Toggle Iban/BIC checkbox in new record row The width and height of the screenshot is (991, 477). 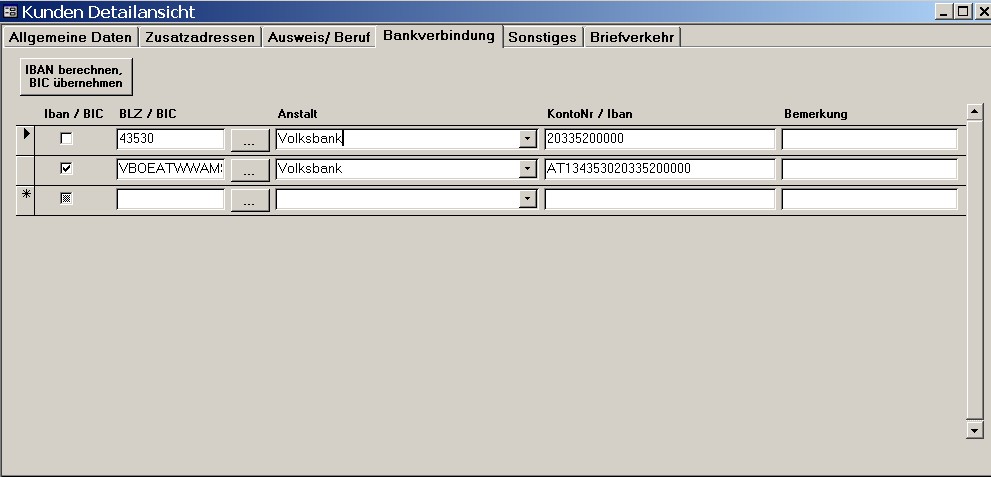(x=67, y=199)
